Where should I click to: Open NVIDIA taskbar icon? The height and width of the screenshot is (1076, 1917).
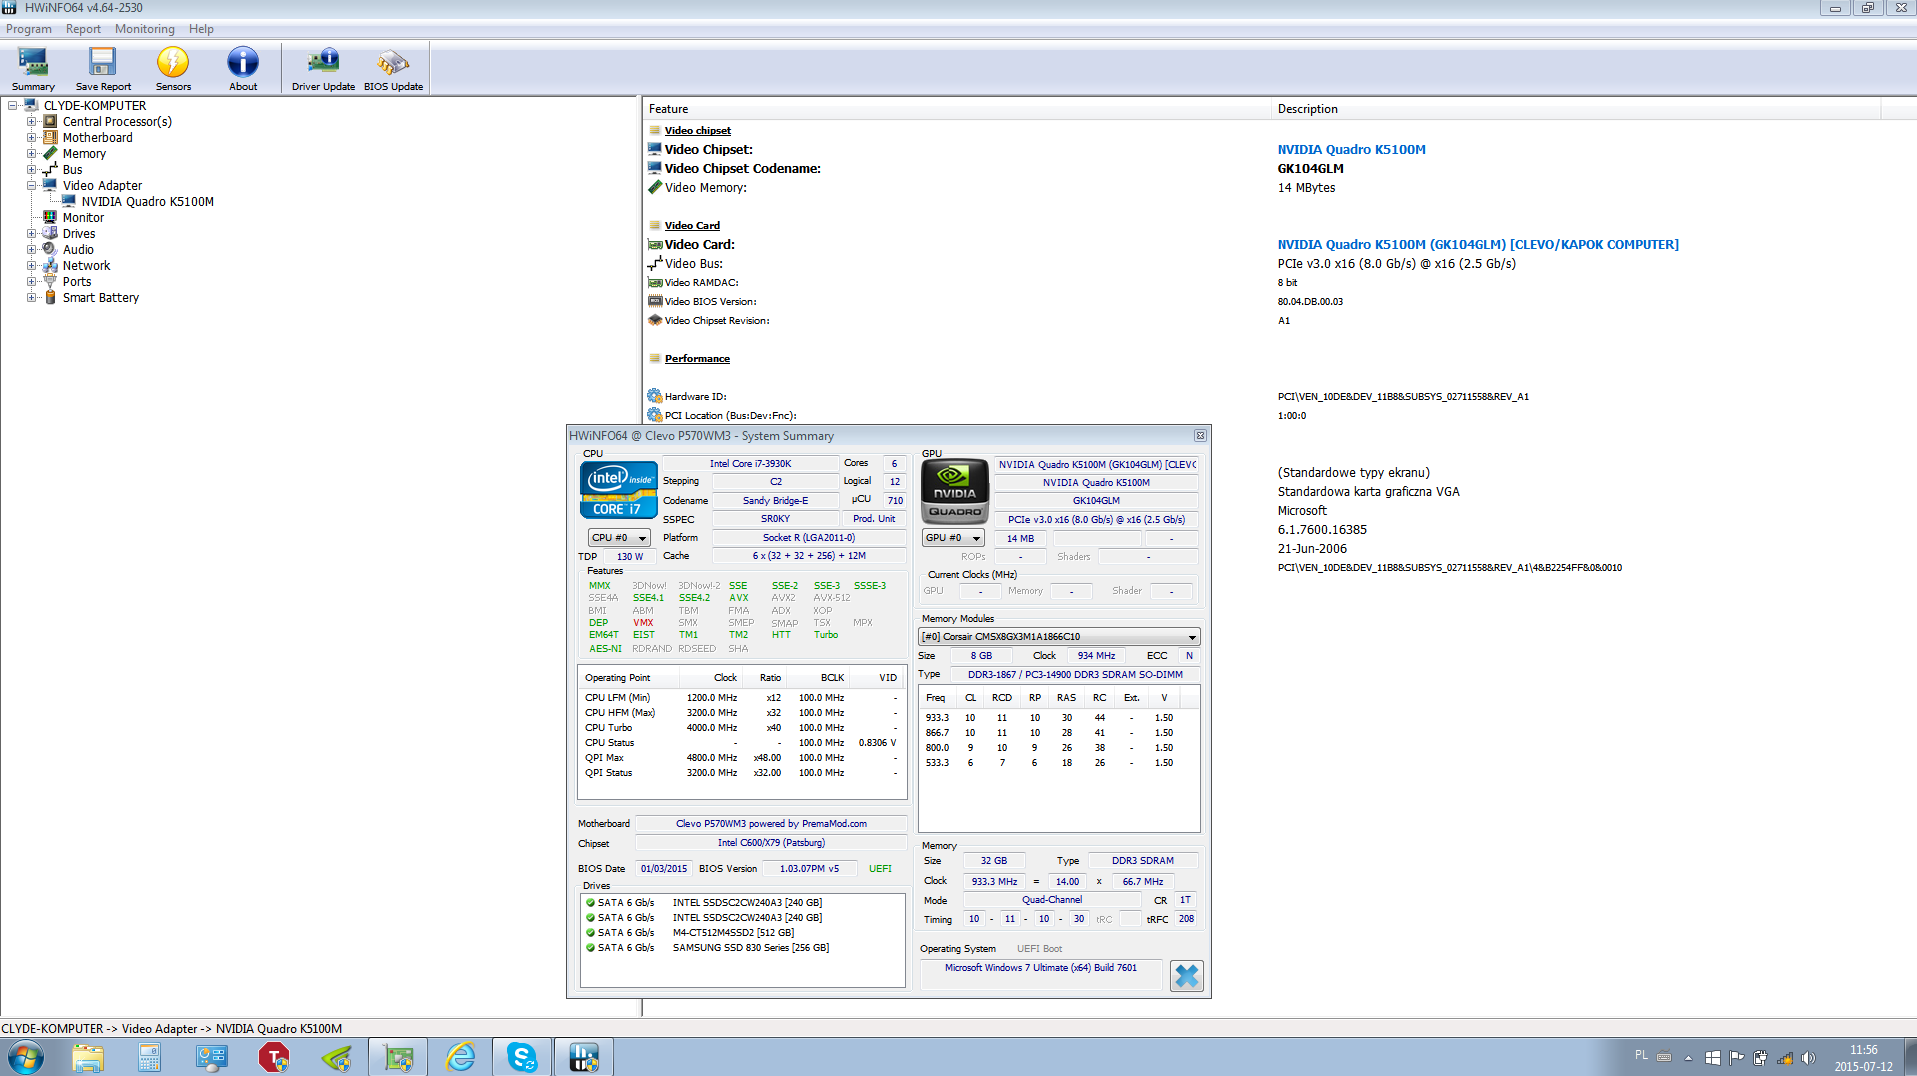[x=336, y=1057]
